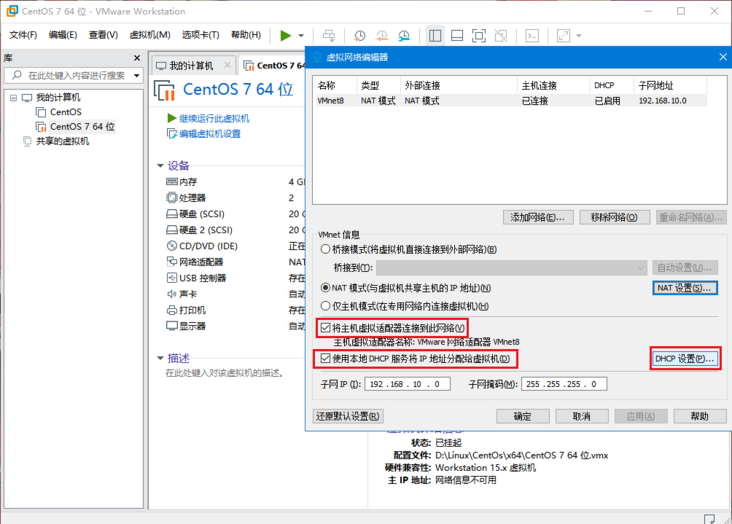Click 编辑虚拟机设置 link

click(210, 134)
